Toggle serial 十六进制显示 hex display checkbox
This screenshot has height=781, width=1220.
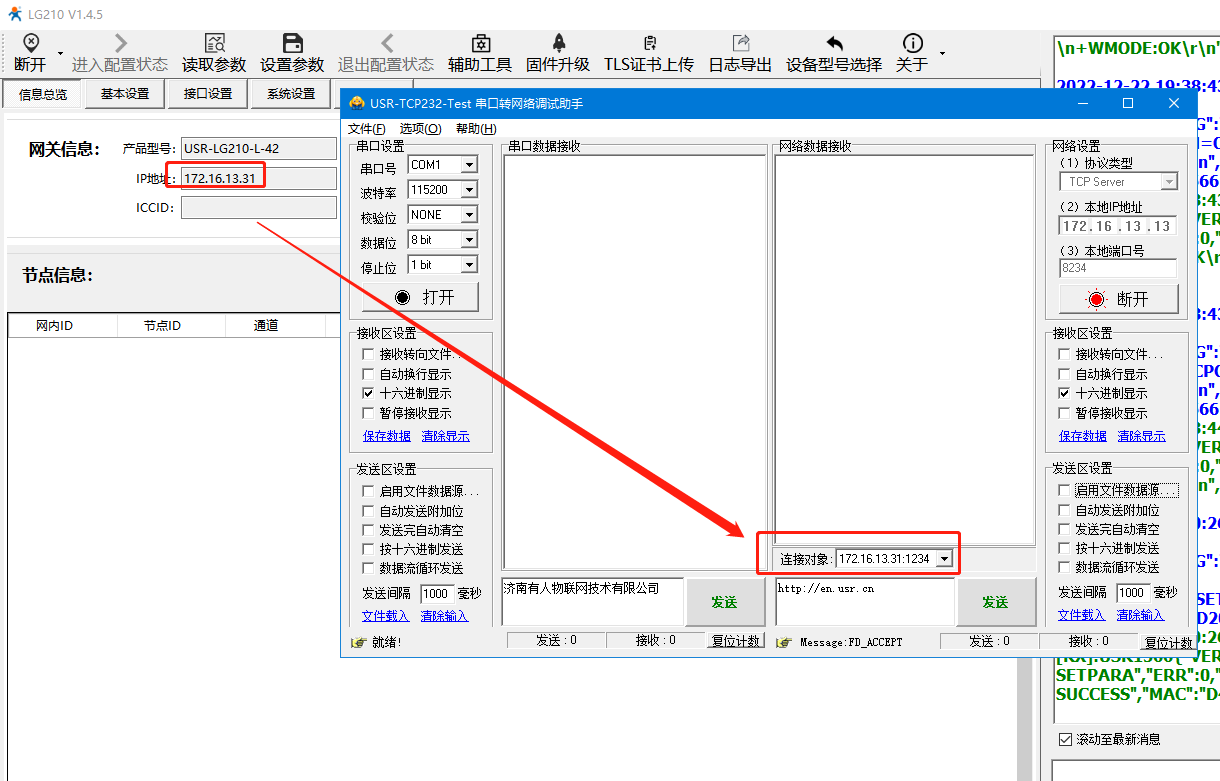[x=368, y=394]
